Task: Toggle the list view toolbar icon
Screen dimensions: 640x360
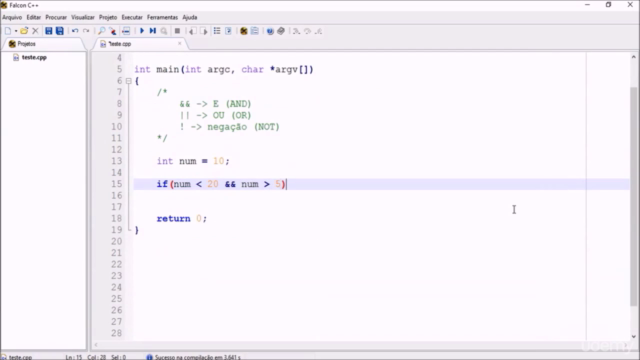Action: 217,31
